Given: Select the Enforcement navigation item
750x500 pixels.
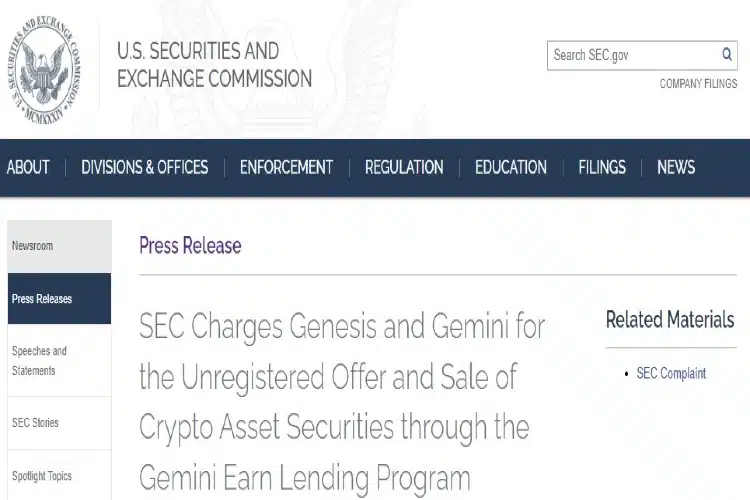Looking at the screenshot, I should [x=287, y=167].
